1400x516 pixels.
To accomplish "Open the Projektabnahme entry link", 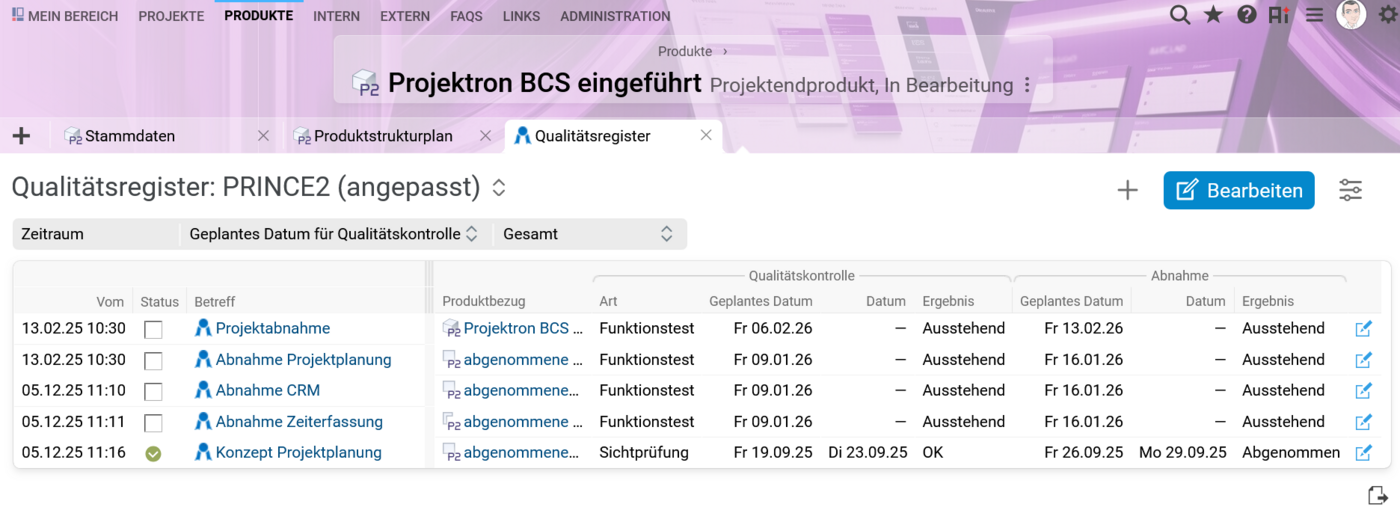I will point(273,329).
